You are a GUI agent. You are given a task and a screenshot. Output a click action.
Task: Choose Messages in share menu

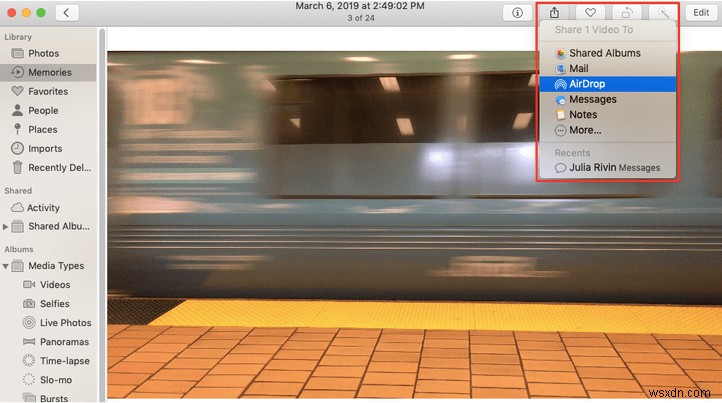(x=607, y=99)
